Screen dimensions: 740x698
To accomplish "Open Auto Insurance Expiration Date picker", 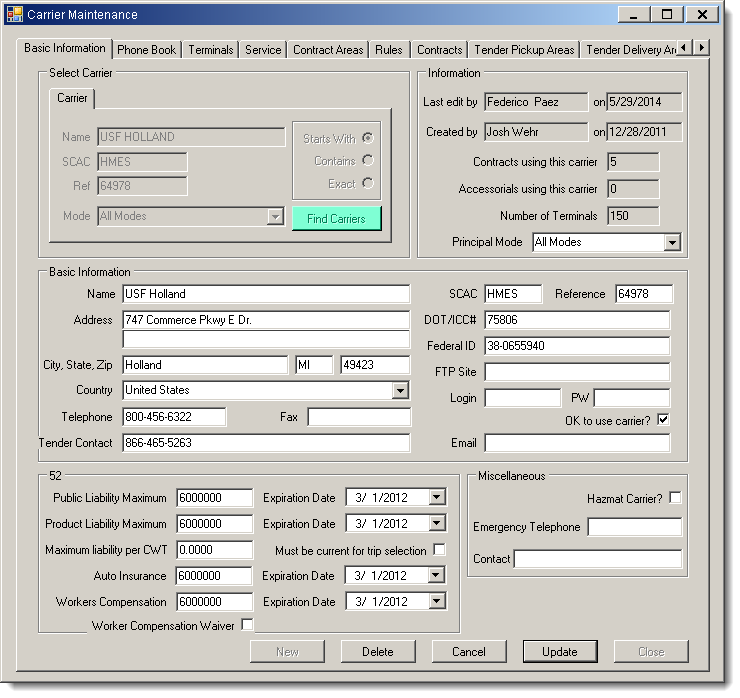I will pyautogui.click(x=436, y=575).
